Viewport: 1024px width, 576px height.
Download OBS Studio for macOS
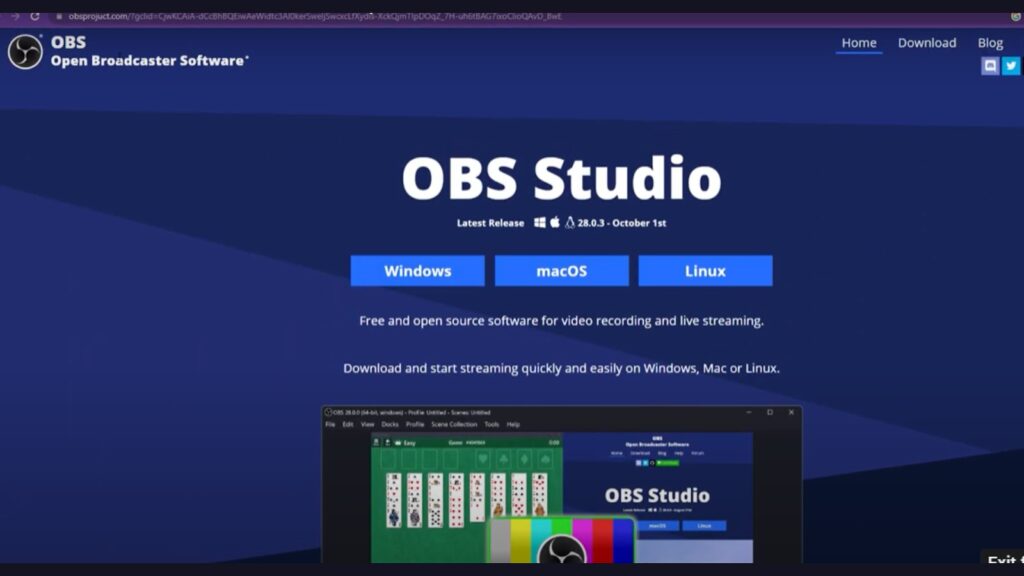pyautogui.click(x=562, y=271)
